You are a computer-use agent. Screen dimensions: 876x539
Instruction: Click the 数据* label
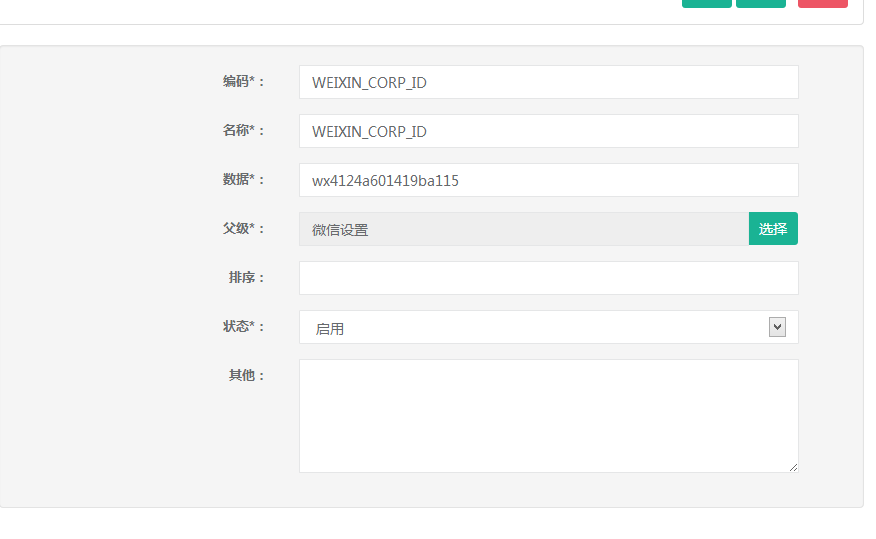[243, 179]
